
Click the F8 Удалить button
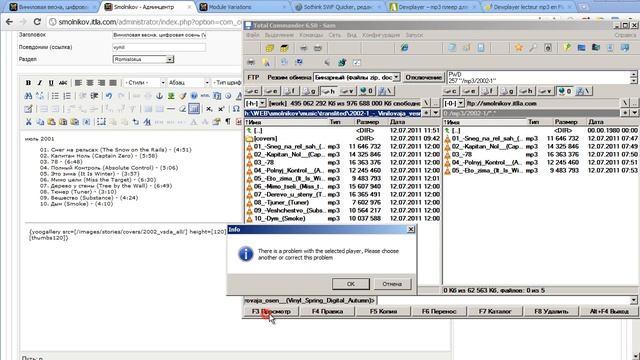(551, 311)
